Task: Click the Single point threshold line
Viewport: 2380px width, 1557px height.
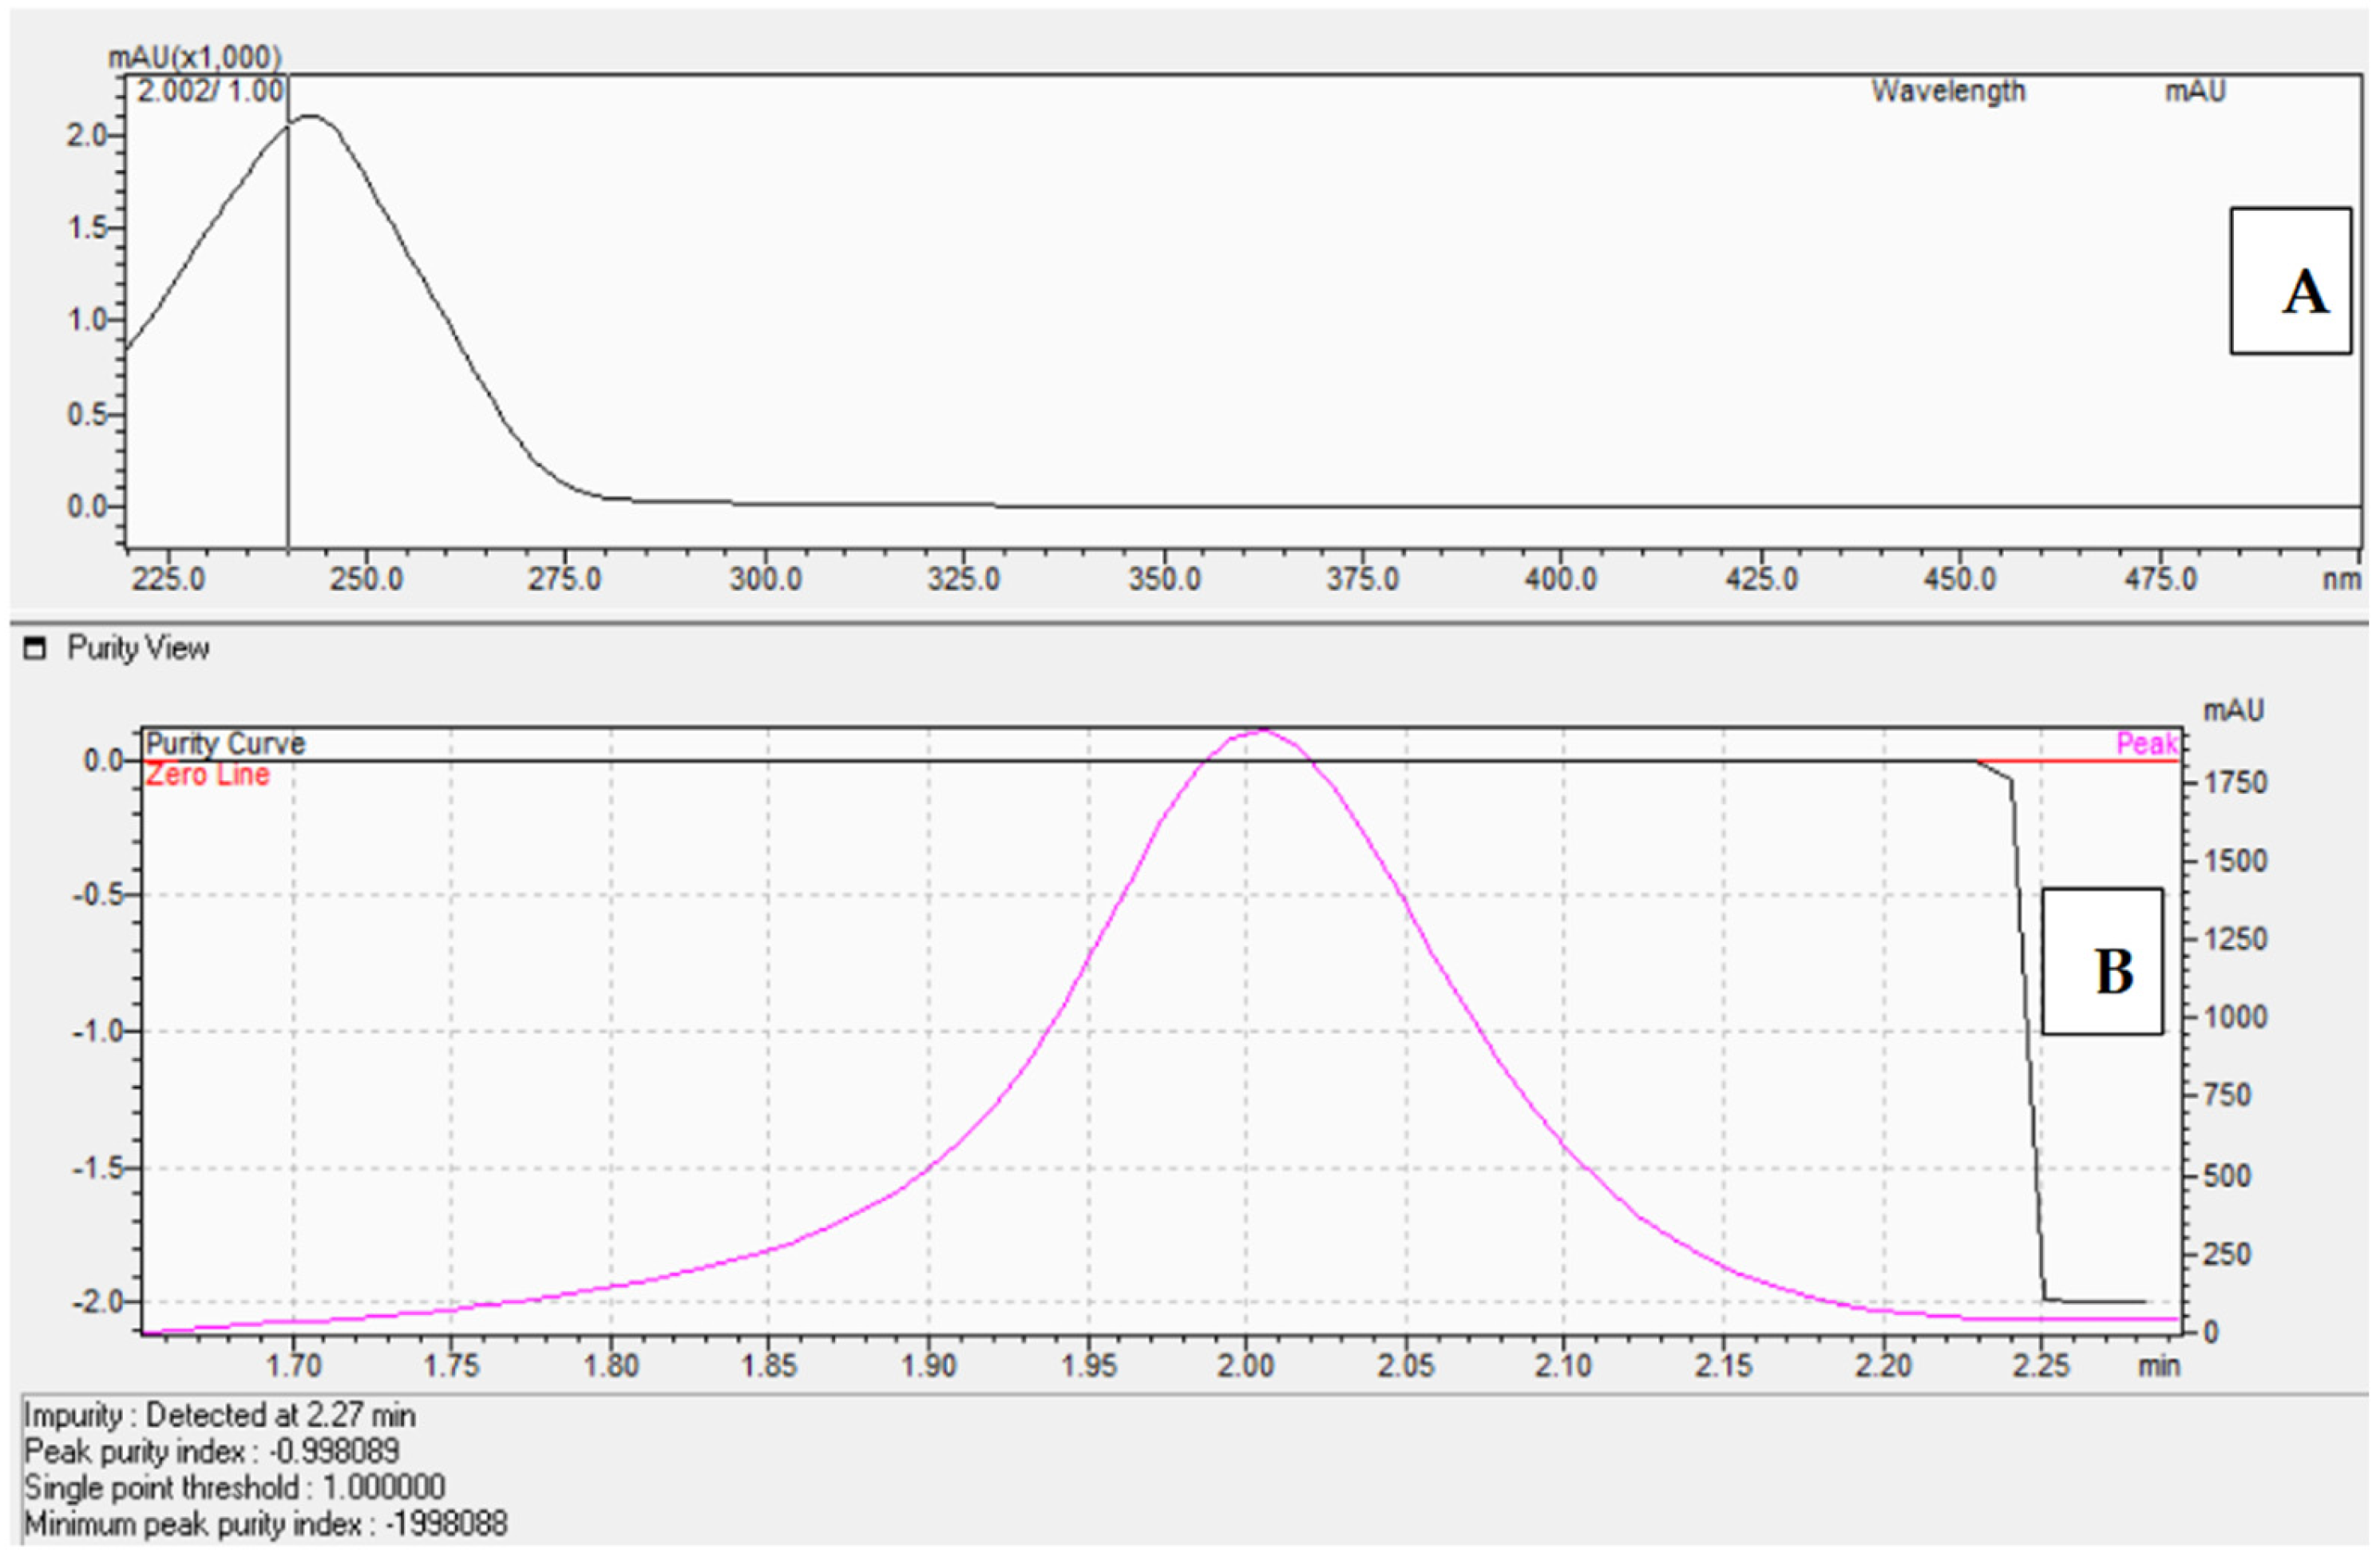Action: (234, 1488)
